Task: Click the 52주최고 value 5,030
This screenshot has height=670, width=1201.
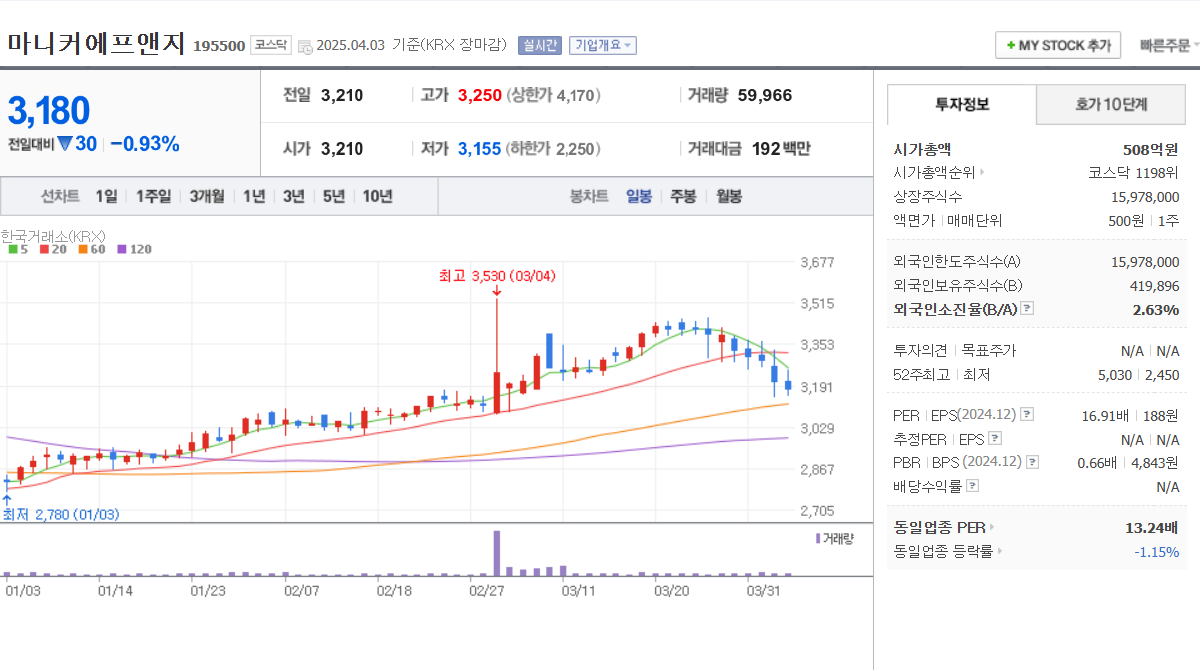Action: pos(1114,375)
